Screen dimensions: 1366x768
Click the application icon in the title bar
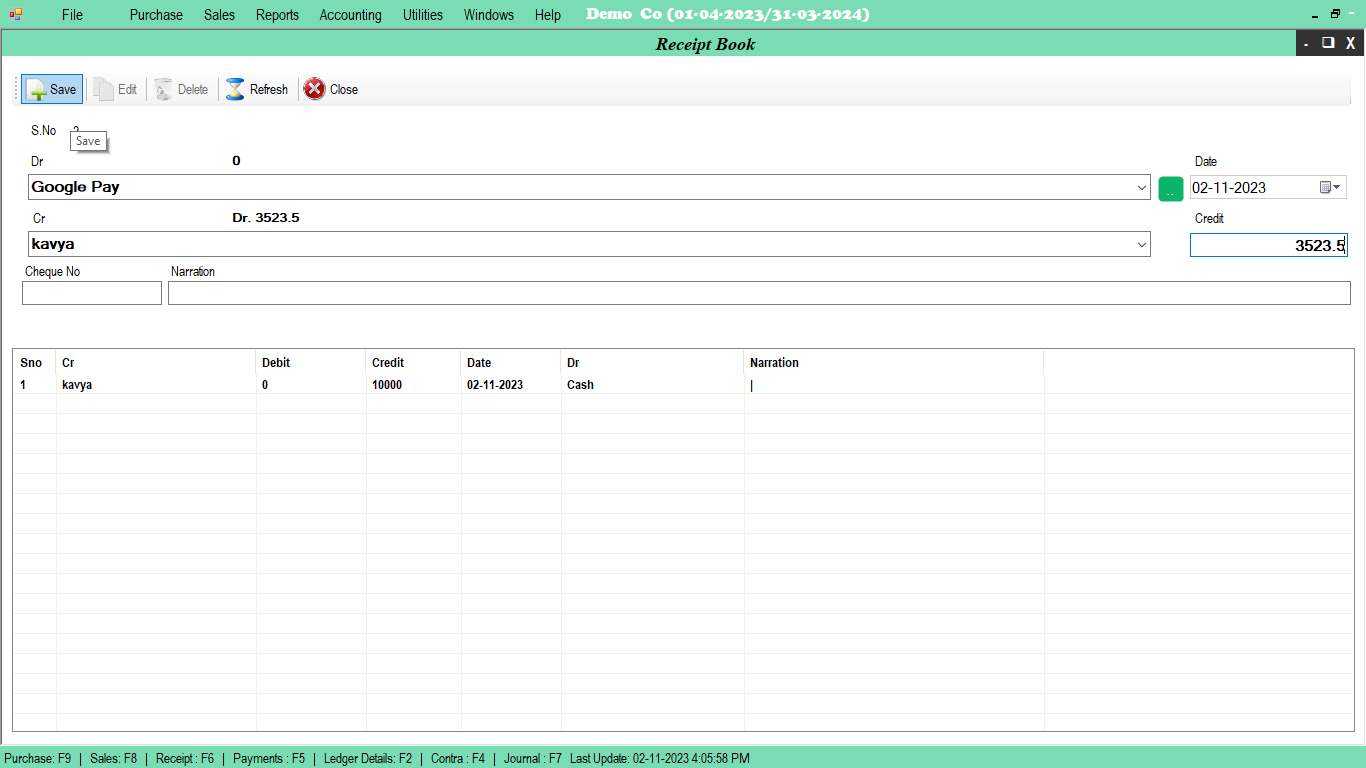[14, 14]
